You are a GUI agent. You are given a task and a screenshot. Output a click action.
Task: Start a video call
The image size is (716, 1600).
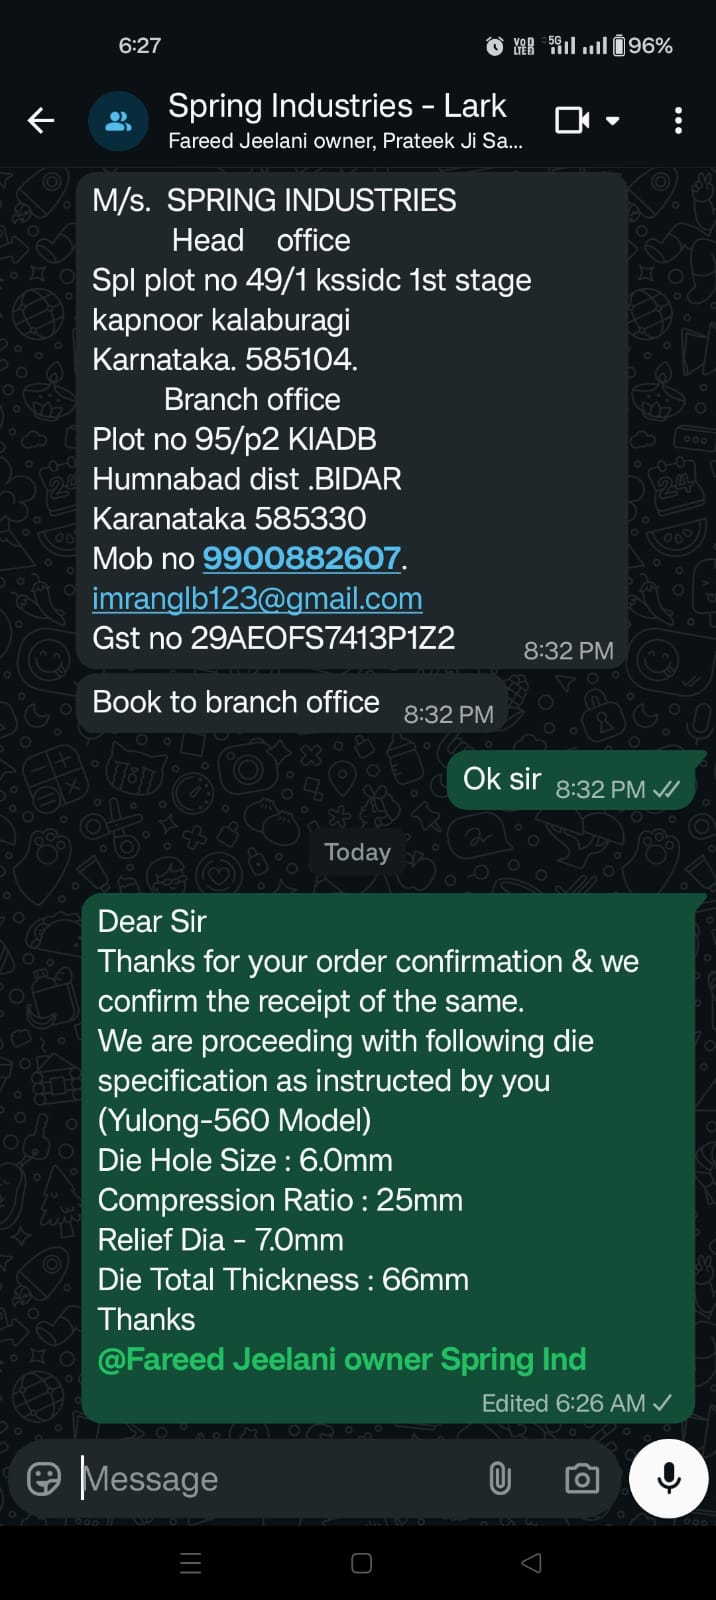(572, 121)
